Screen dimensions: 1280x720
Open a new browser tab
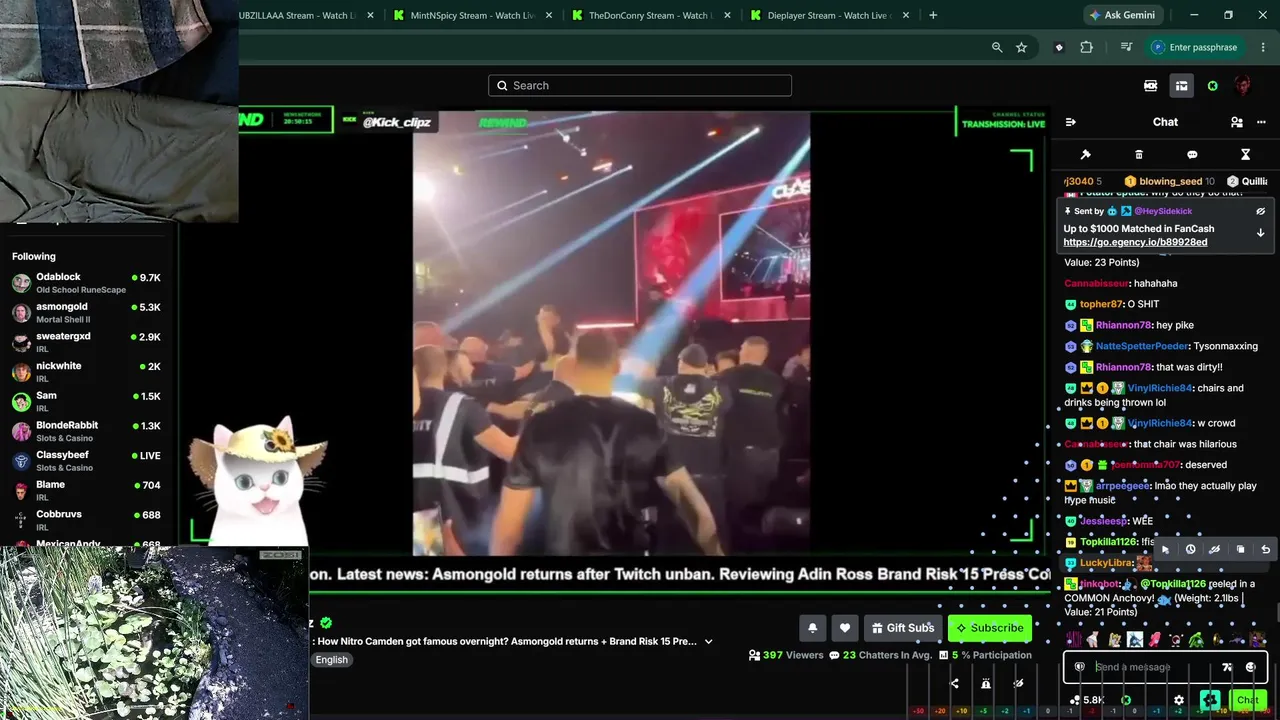point(933,16)
